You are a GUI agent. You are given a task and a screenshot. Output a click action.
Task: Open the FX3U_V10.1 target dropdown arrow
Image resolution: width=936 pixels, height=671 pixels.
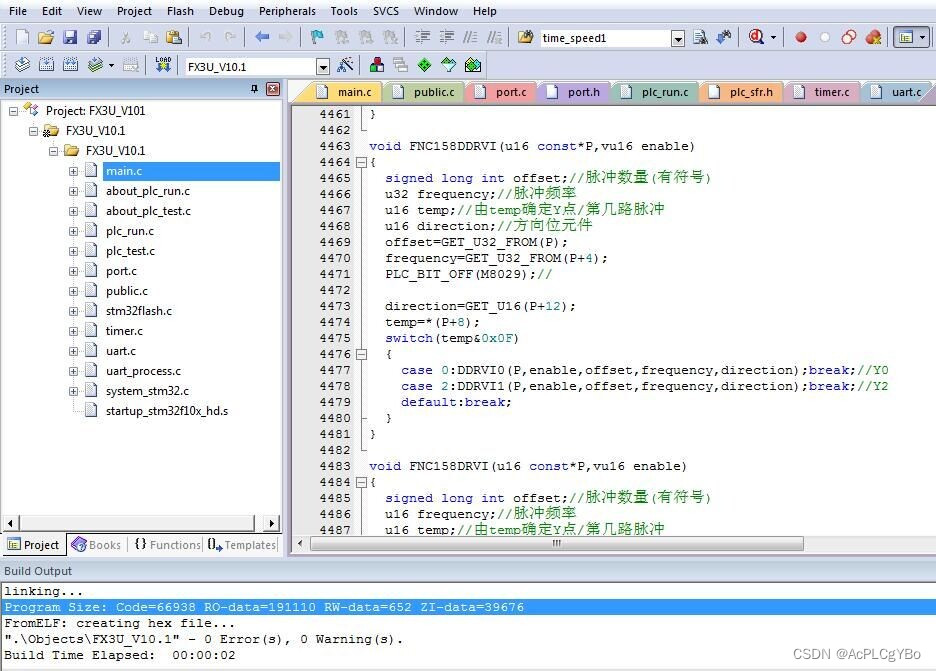(x=322, y=67)
